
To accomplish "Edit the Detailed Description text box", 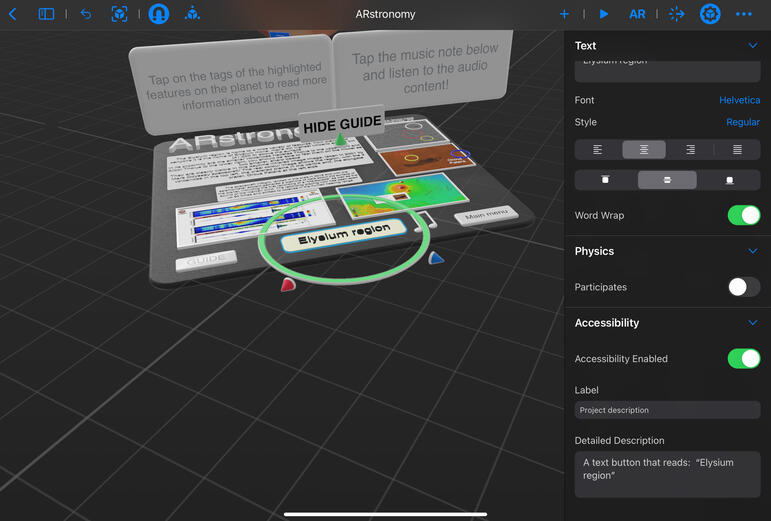I will [667, 474].
